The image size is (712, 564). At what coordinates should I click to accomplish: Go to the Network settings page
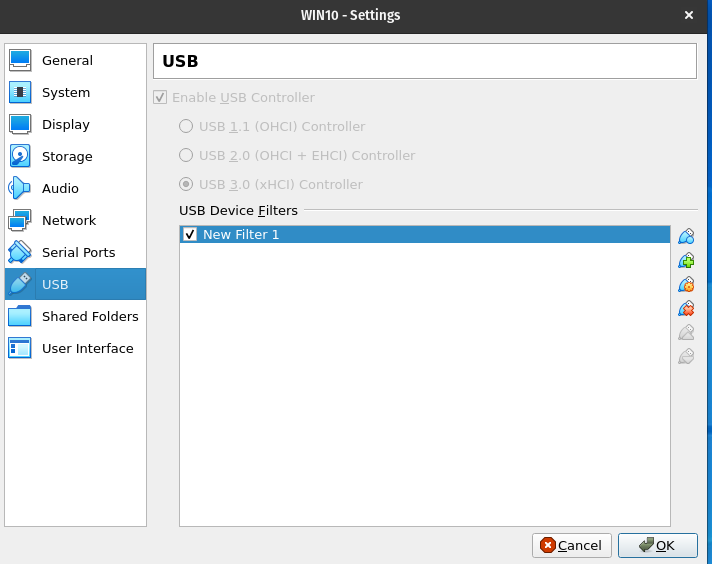[68, 221]
